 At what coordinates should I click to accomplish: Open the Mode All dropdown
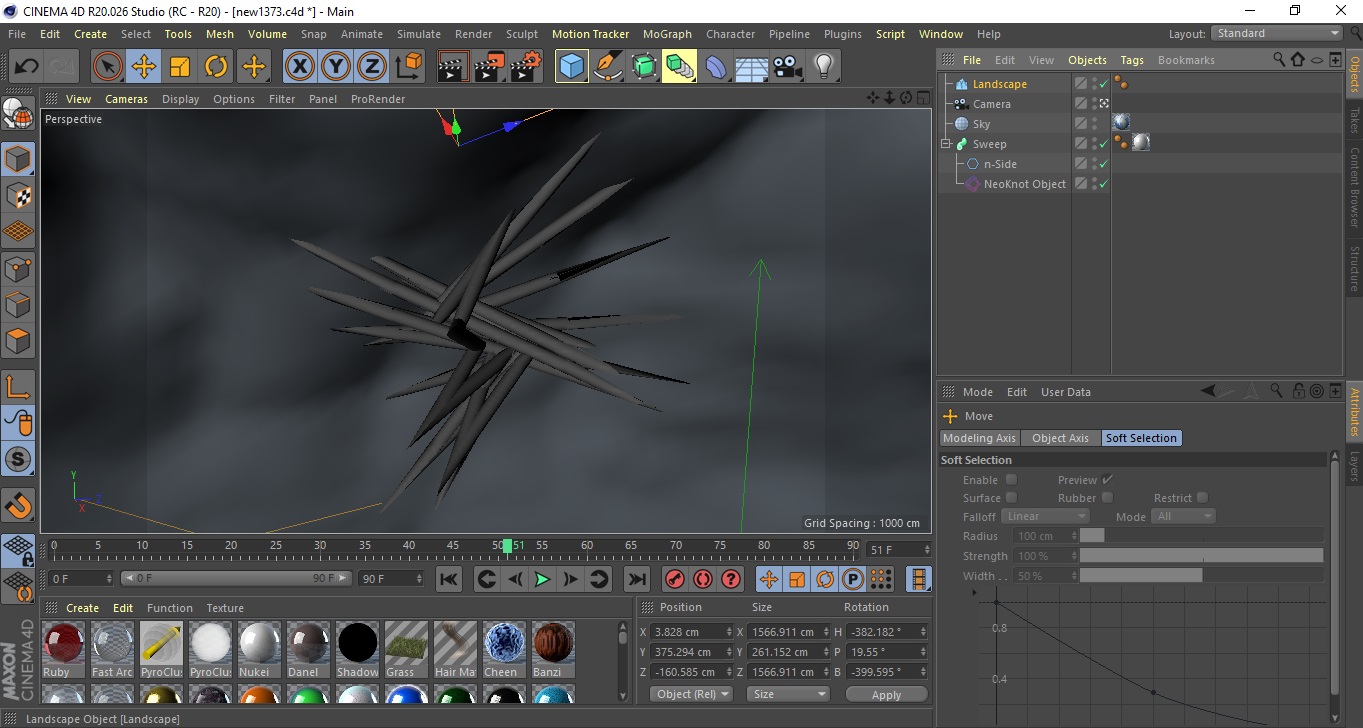click(x=1184, y=516)
